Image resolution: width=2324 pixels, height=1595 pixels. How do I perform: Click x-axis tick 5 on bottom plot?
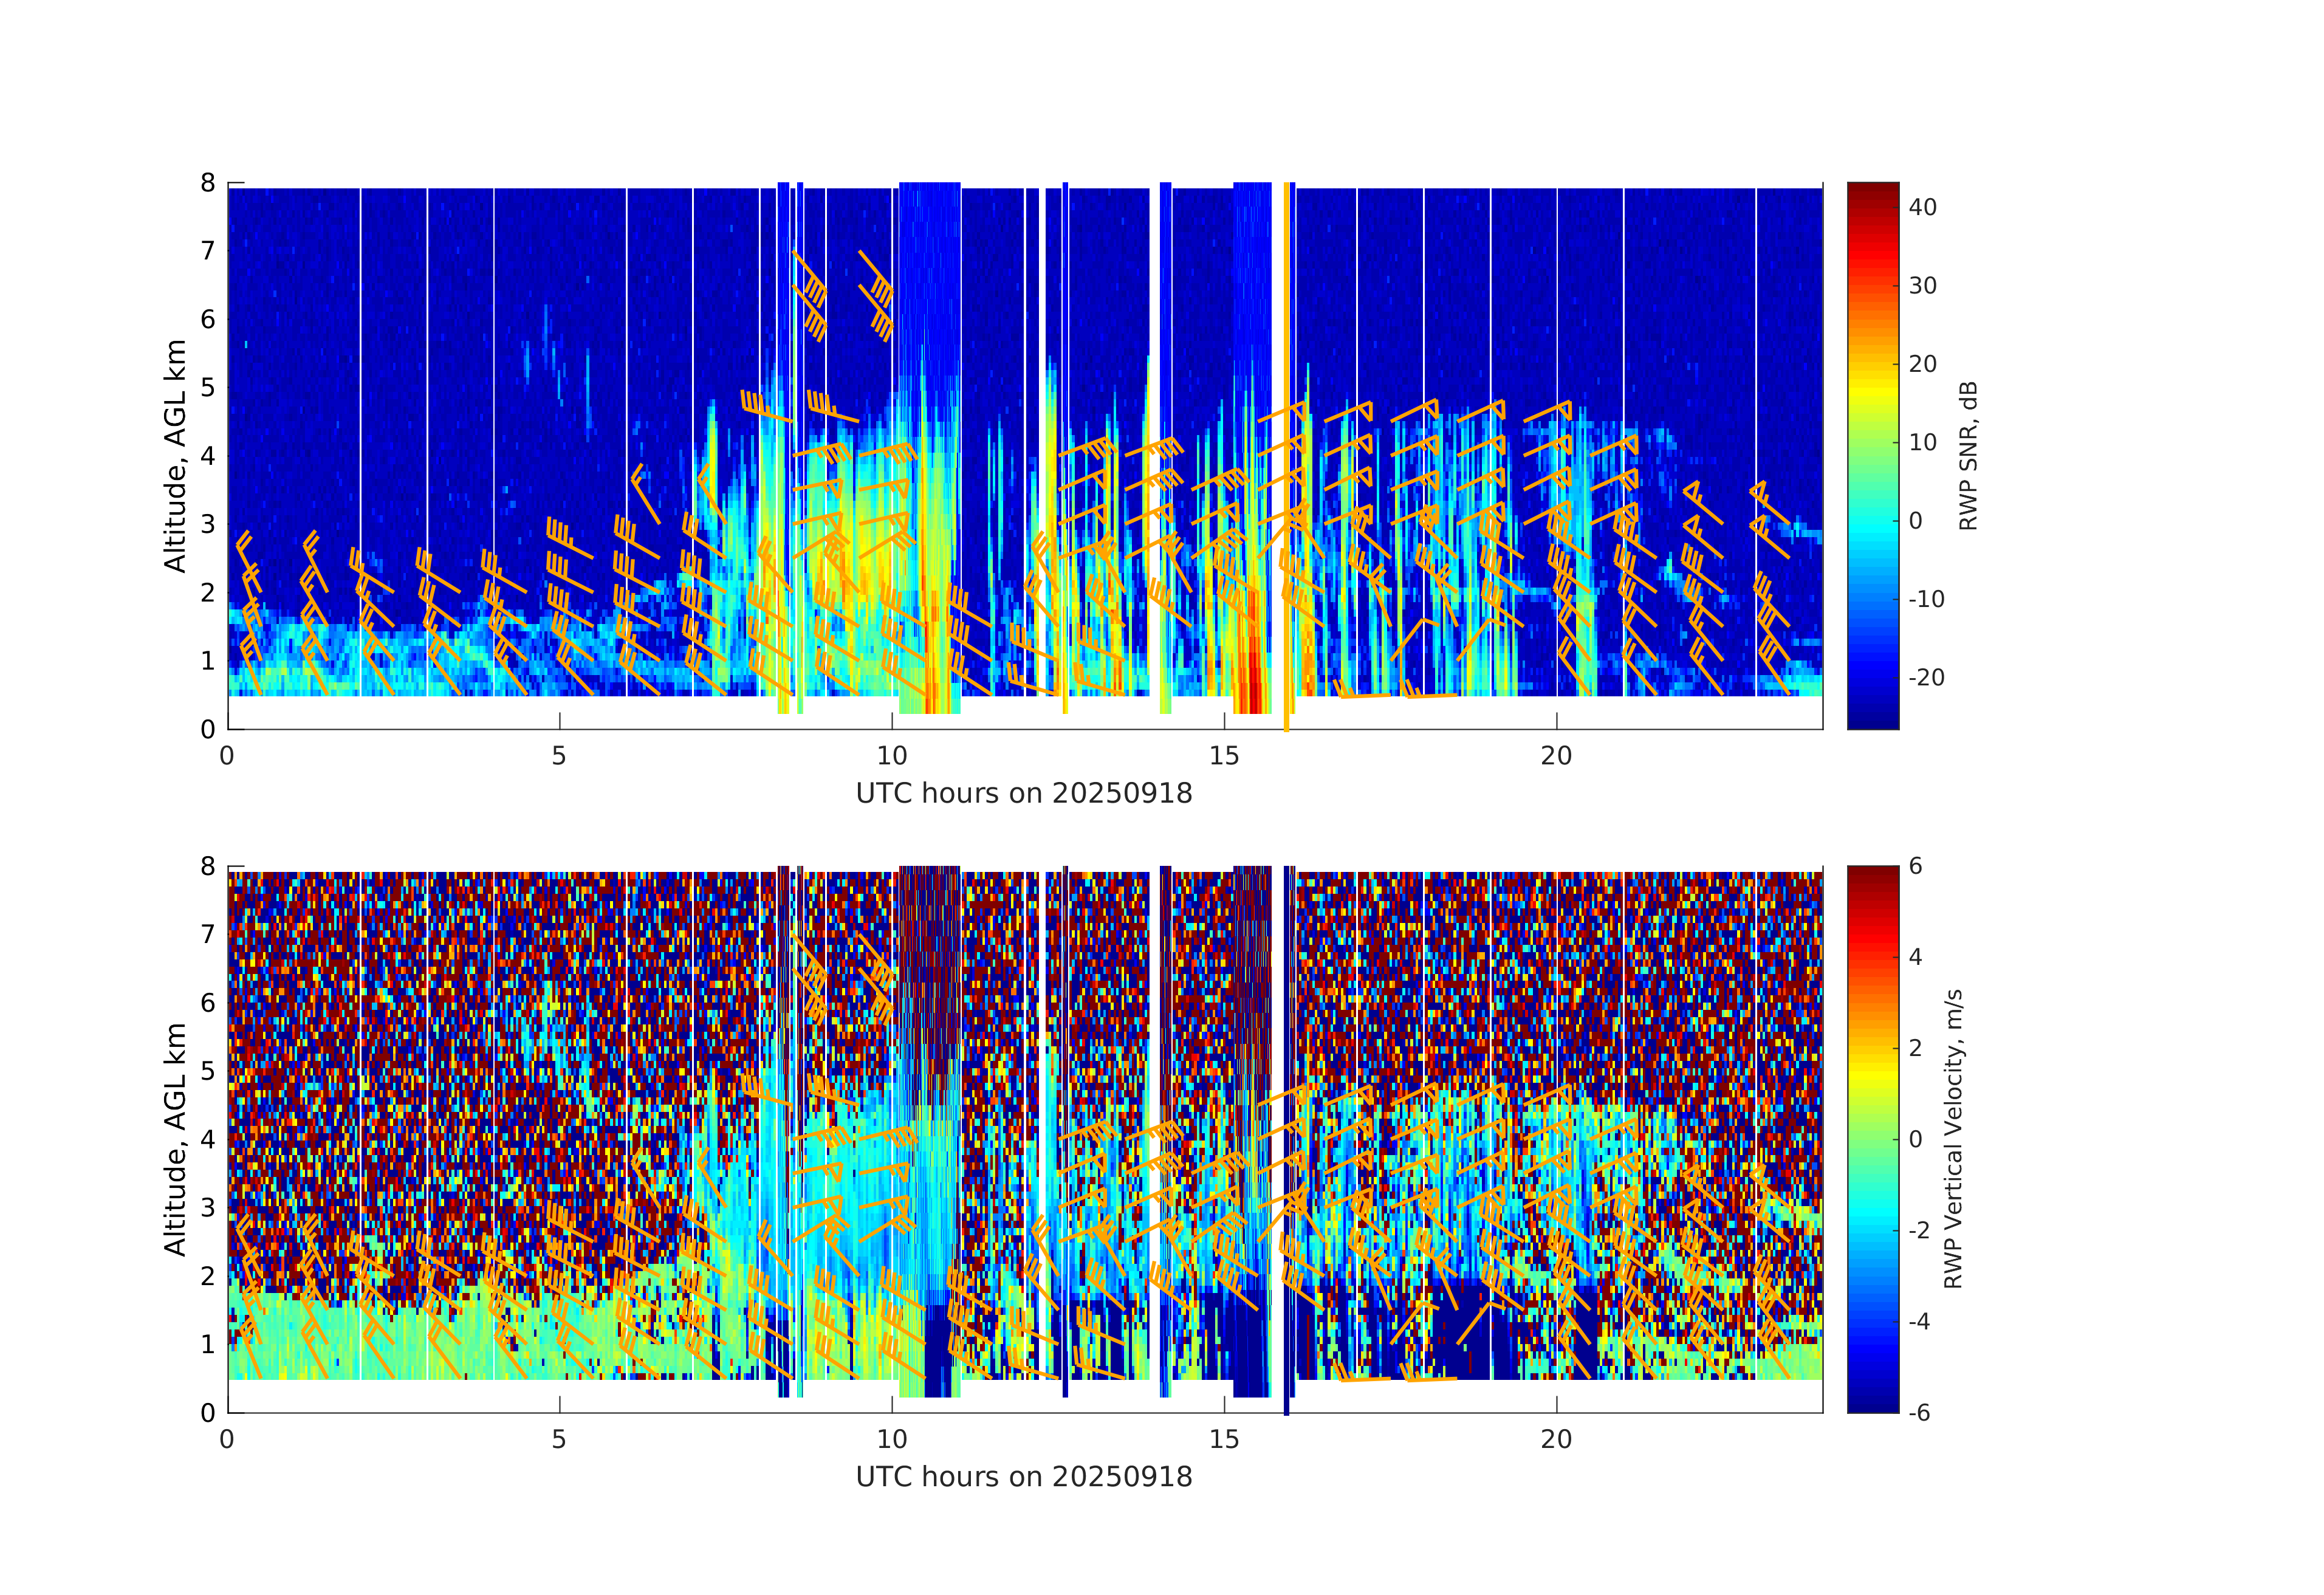(559, 1438)
